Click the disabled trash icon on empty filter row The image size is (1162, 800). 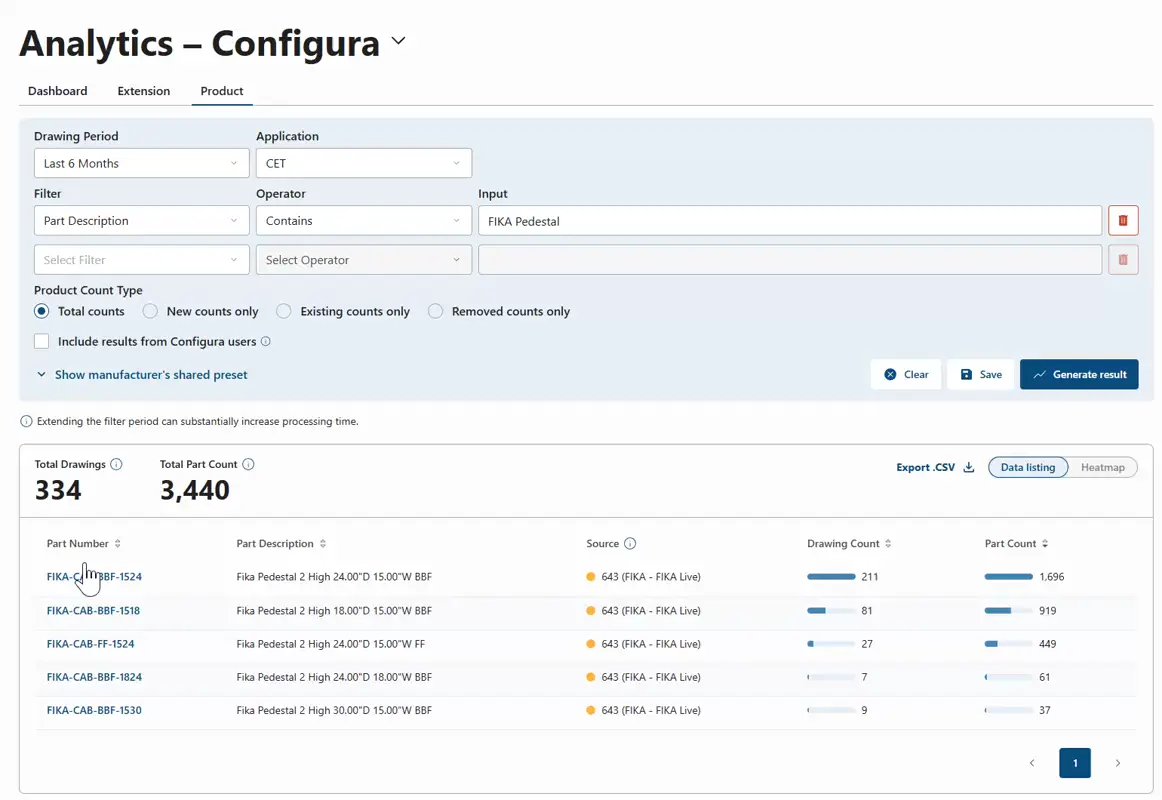point(1123,260)
